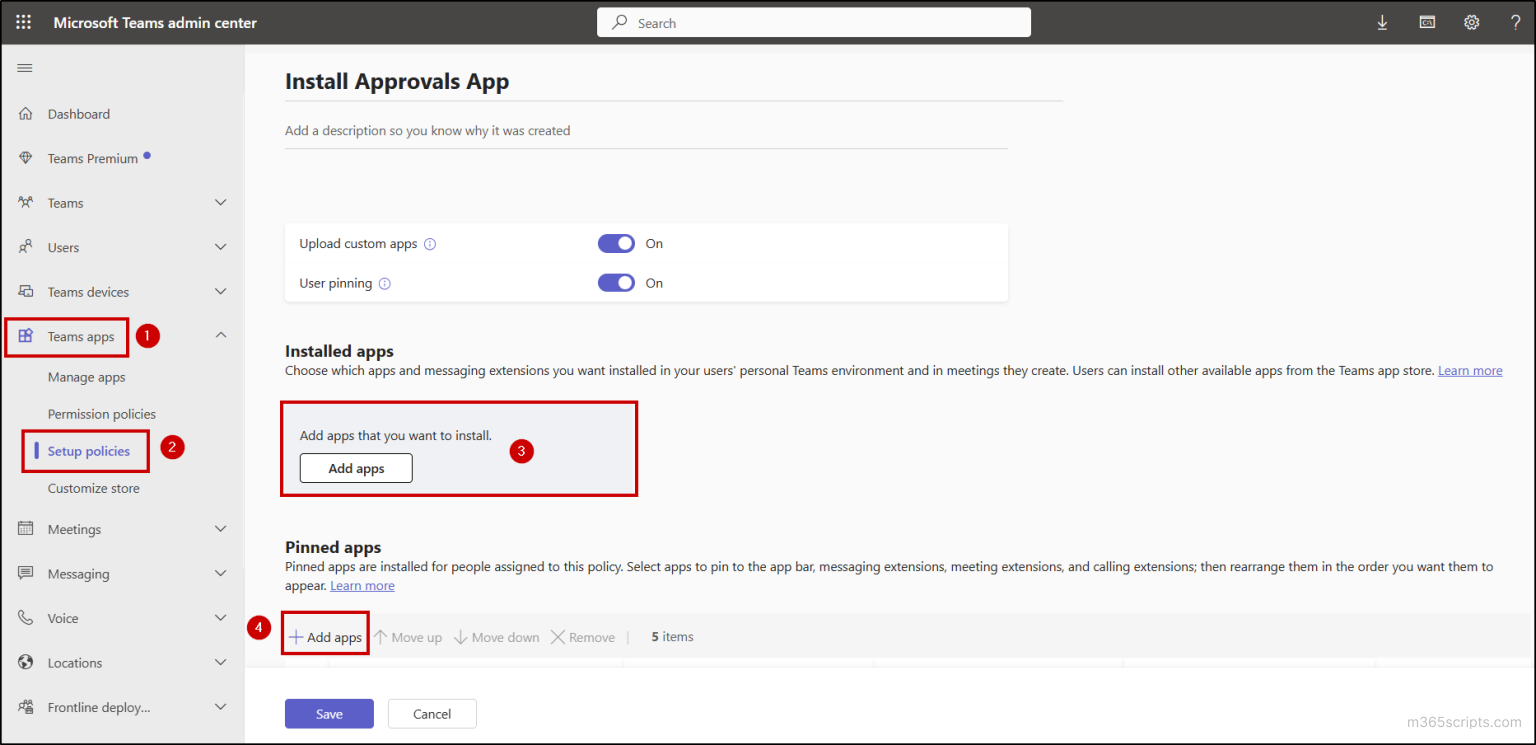Select Permission policies from the sidebar

point(102,413)
